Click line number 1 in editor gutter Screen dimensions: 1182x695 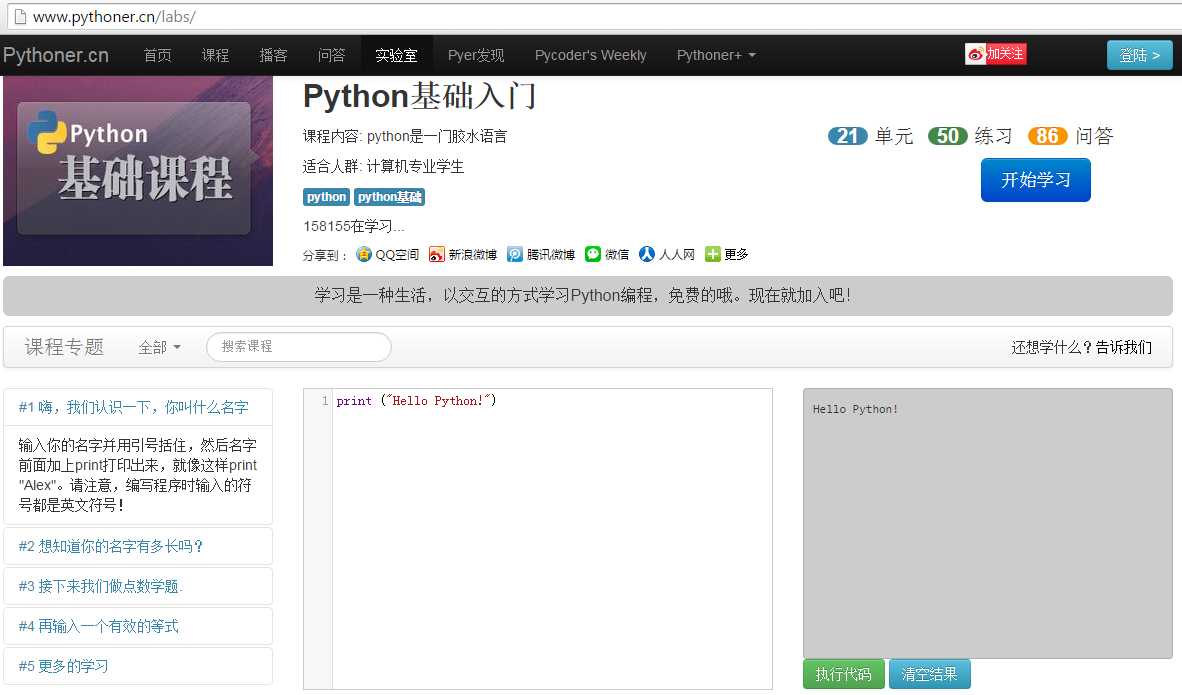point(325,400)
